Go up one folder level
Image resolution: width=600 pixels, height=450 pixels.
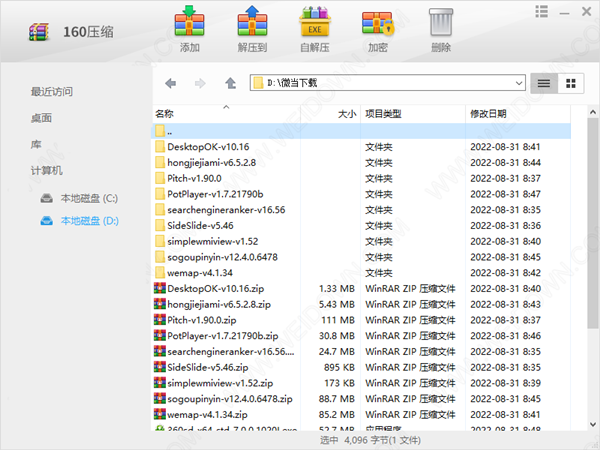[230, 83]
